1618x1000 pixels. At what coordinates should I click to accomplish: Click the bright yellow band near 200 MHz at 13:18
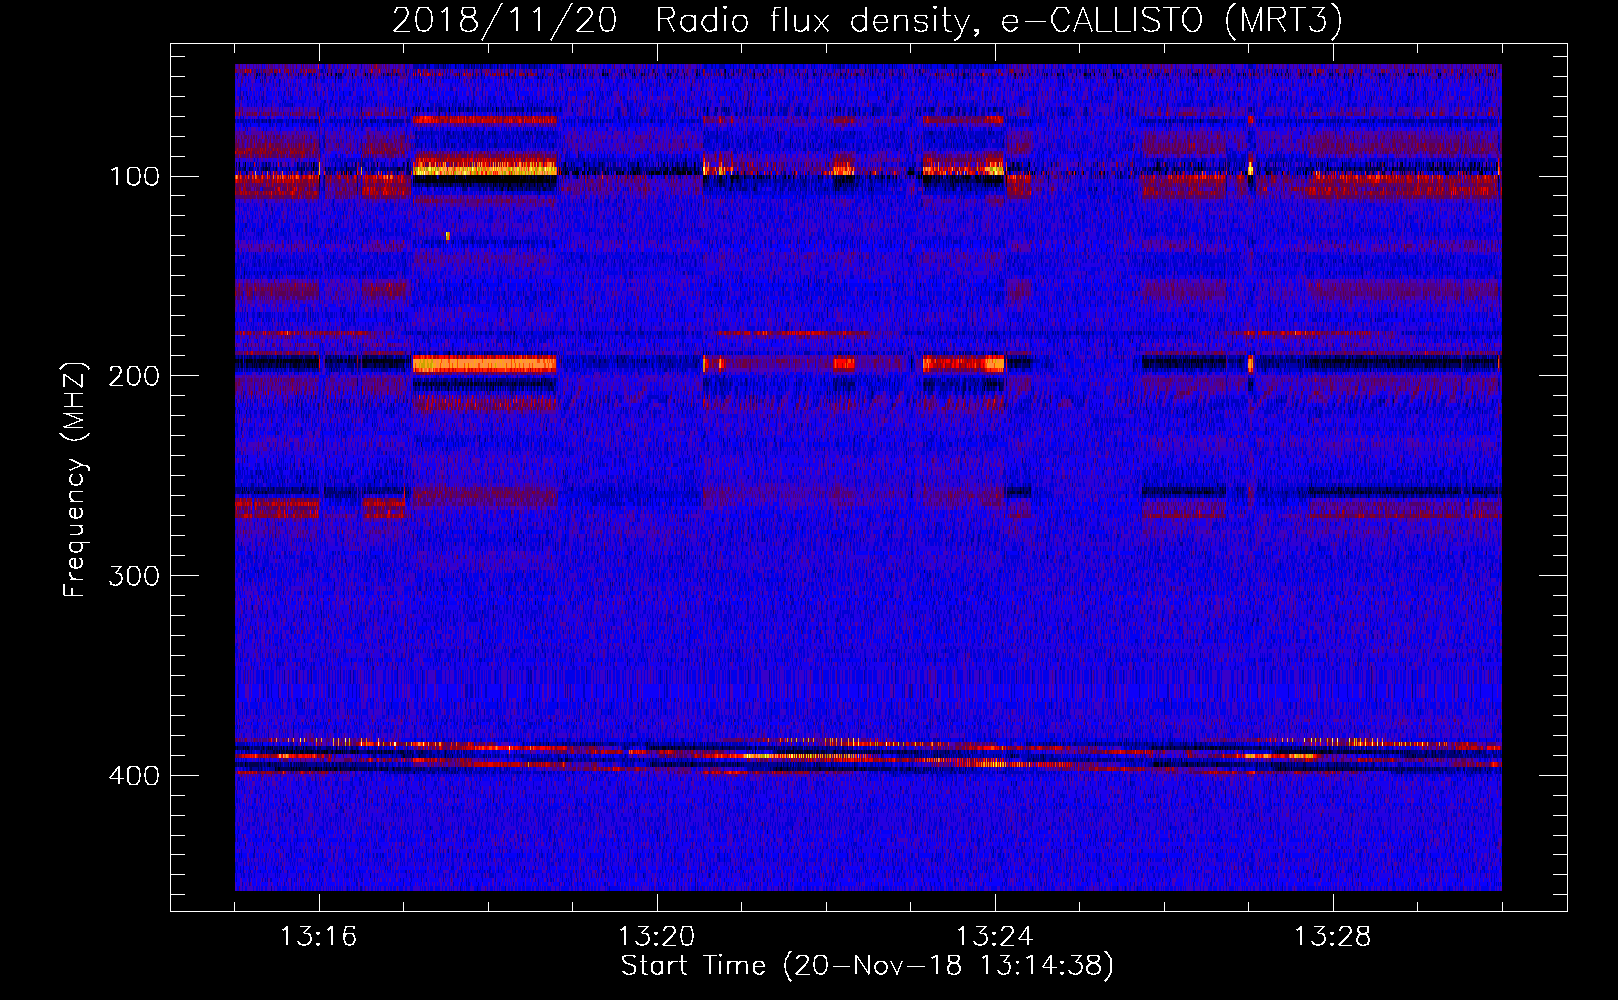(485, 364)
